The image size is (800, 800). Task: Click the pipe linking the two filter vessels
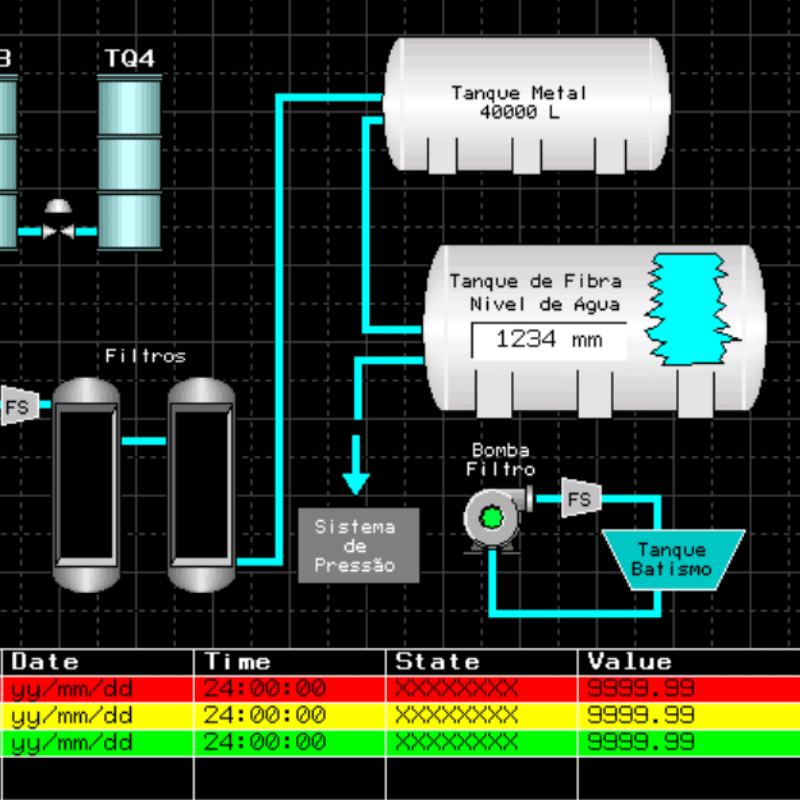point(144,441)
